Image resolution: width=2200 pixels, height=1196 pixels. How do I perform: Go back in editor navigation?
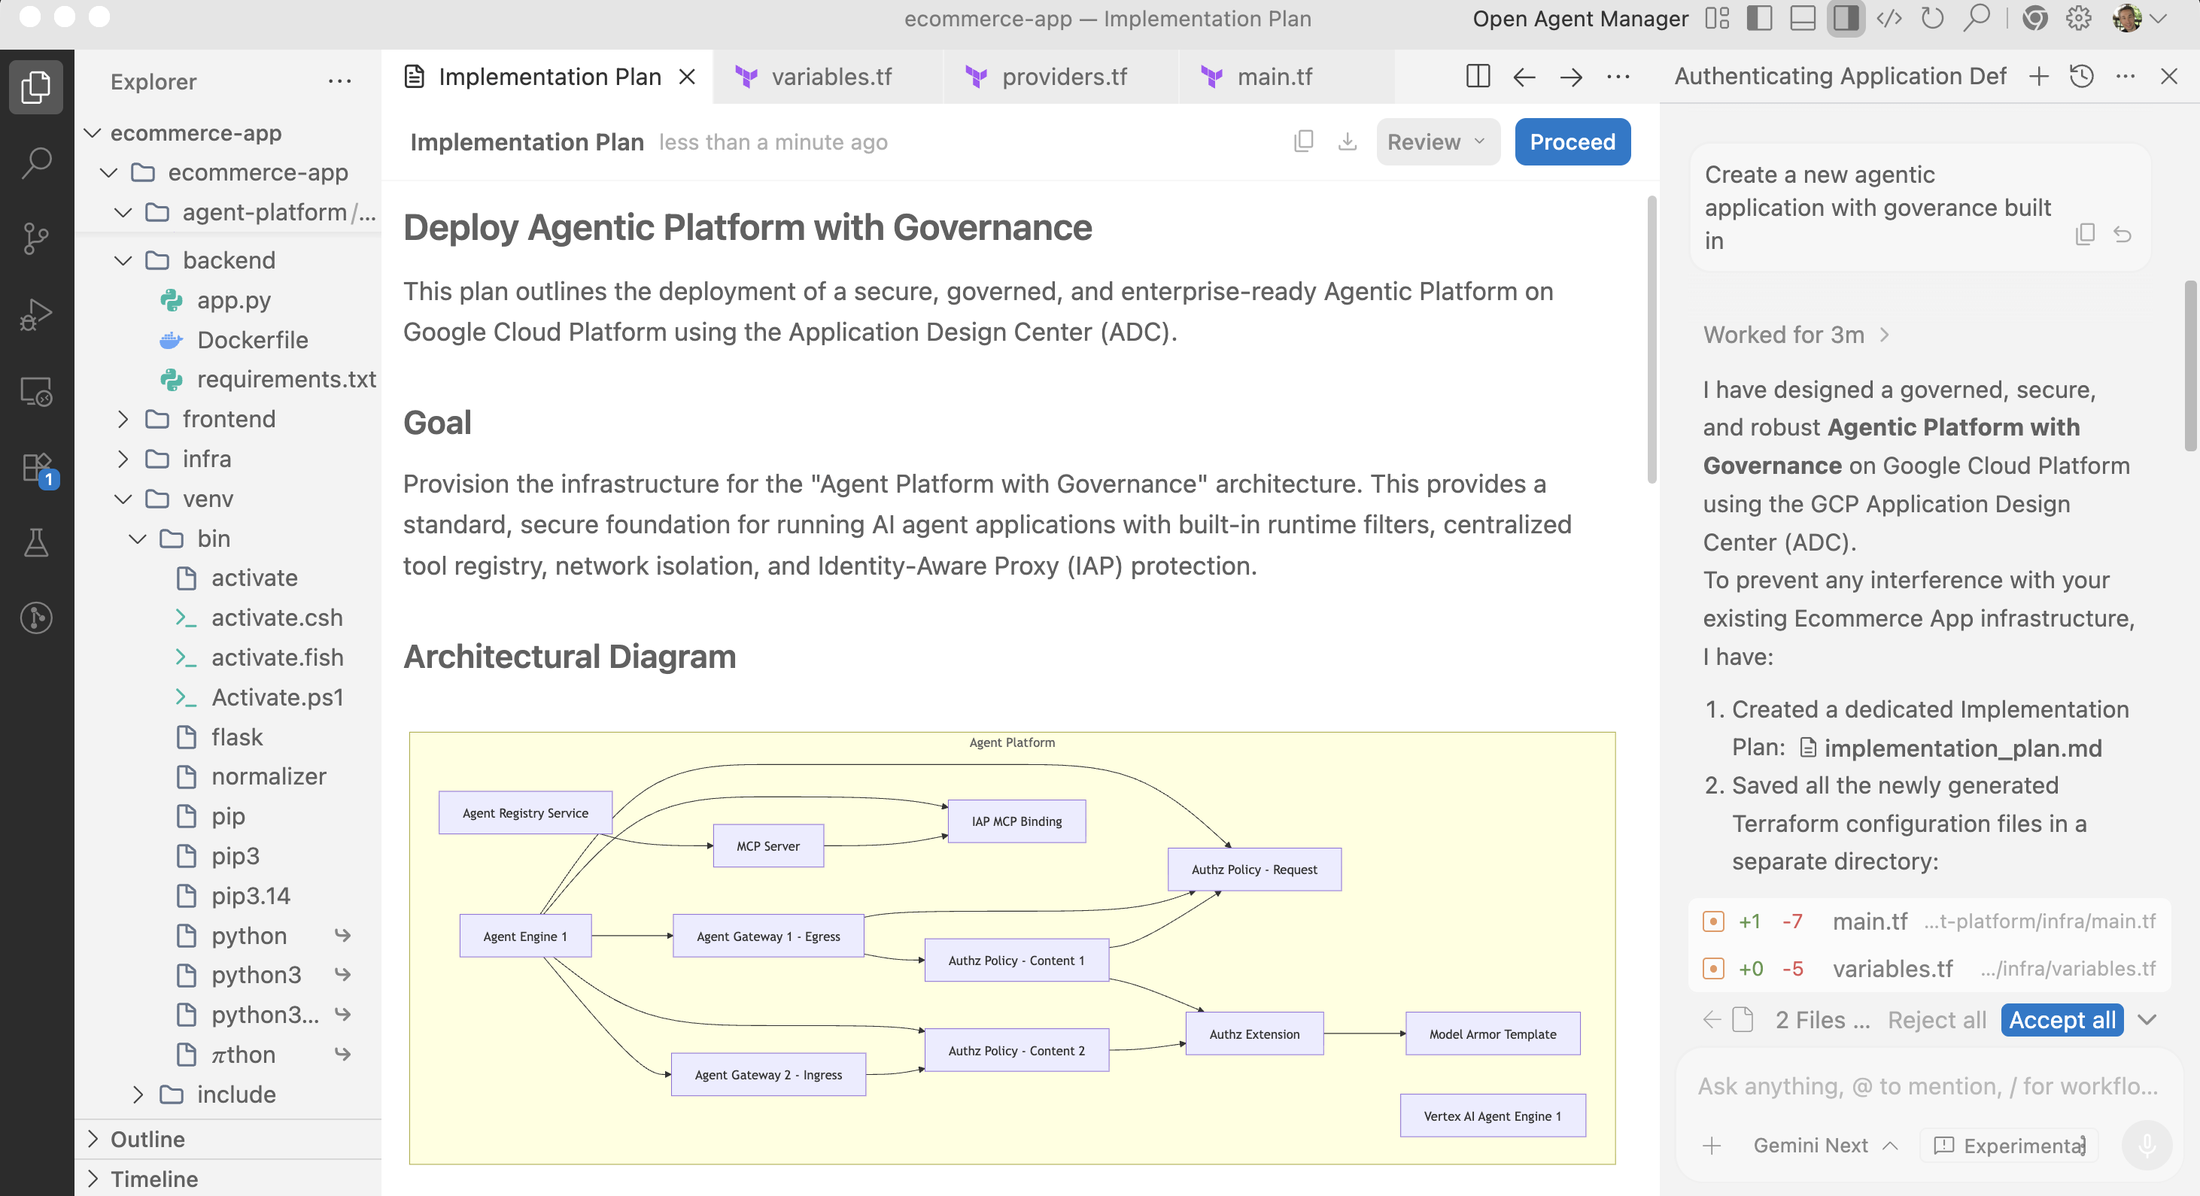point(1524,77)
